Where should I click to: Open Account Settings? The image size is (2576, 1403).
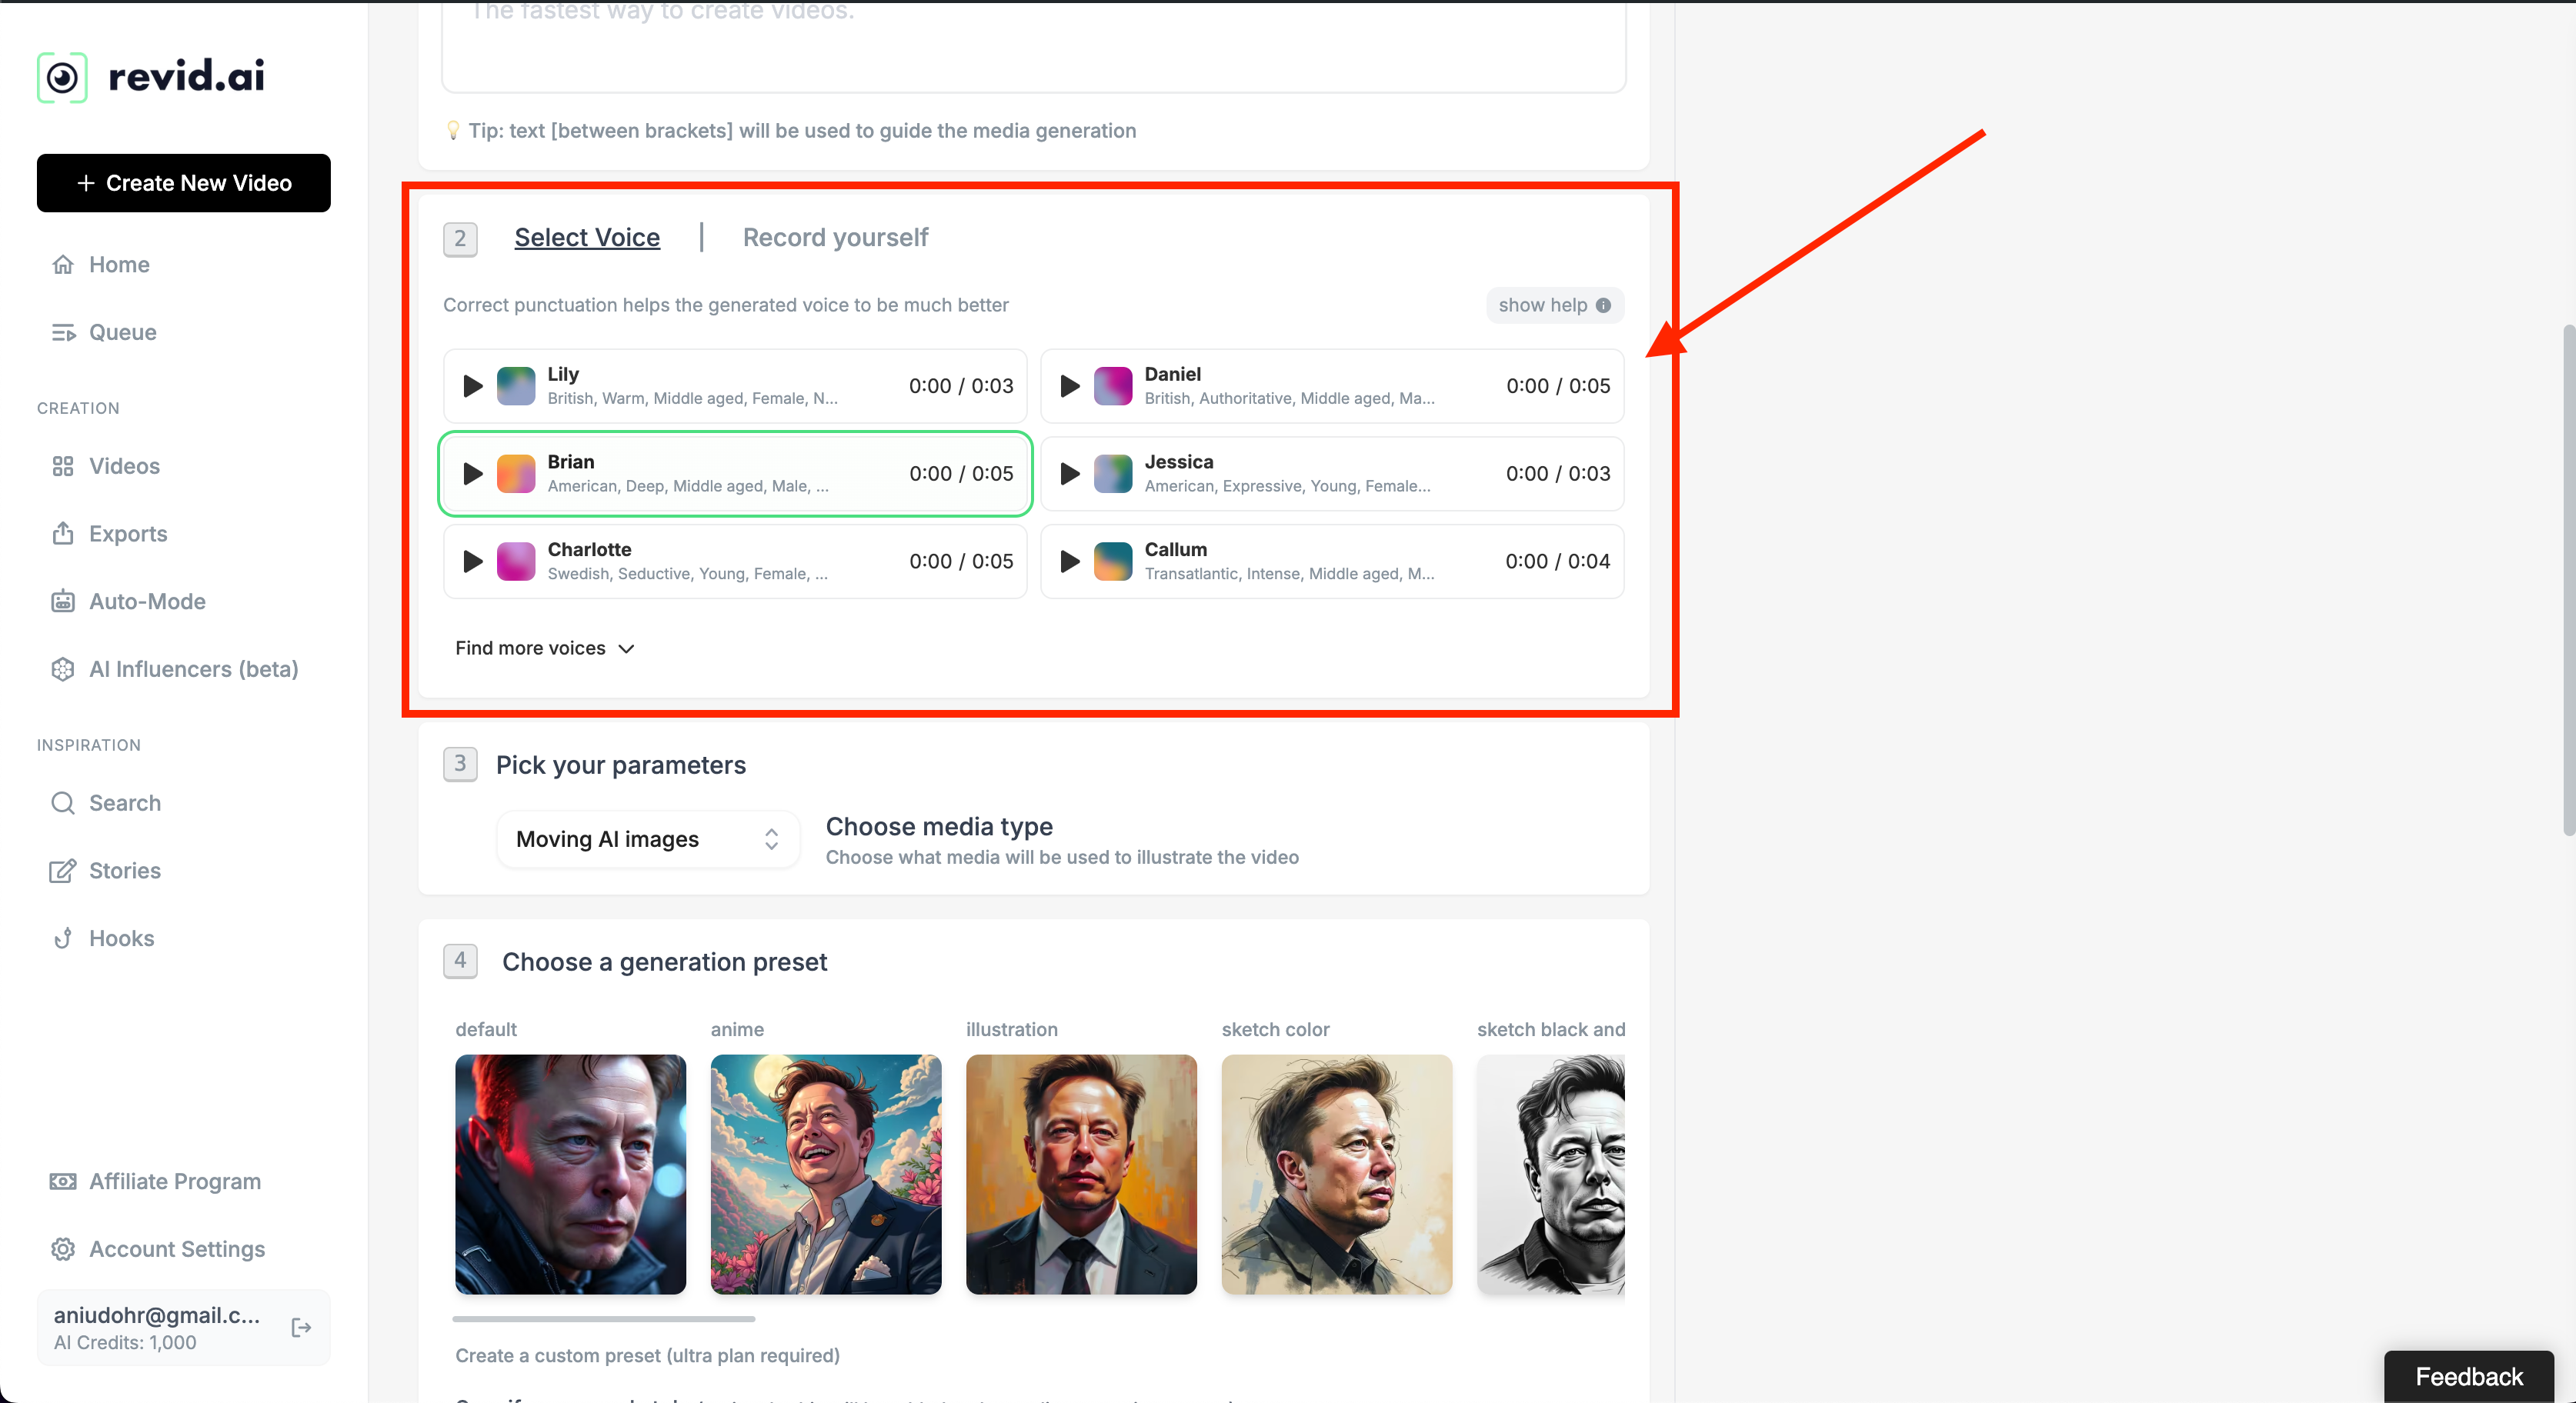[x=176, y=1249]
